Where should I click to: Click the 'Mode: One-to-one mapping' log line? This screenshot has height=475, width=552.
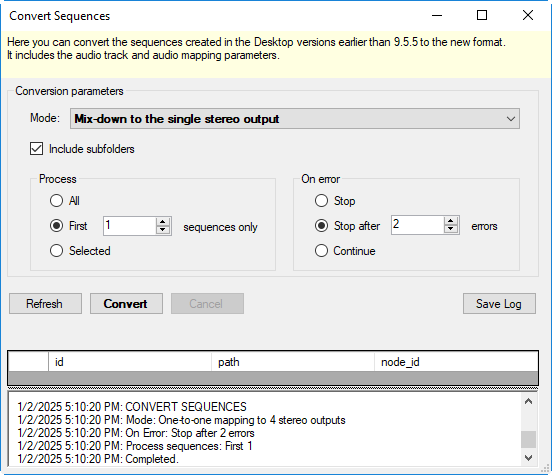pyautogui.click(x=181, y=420)
